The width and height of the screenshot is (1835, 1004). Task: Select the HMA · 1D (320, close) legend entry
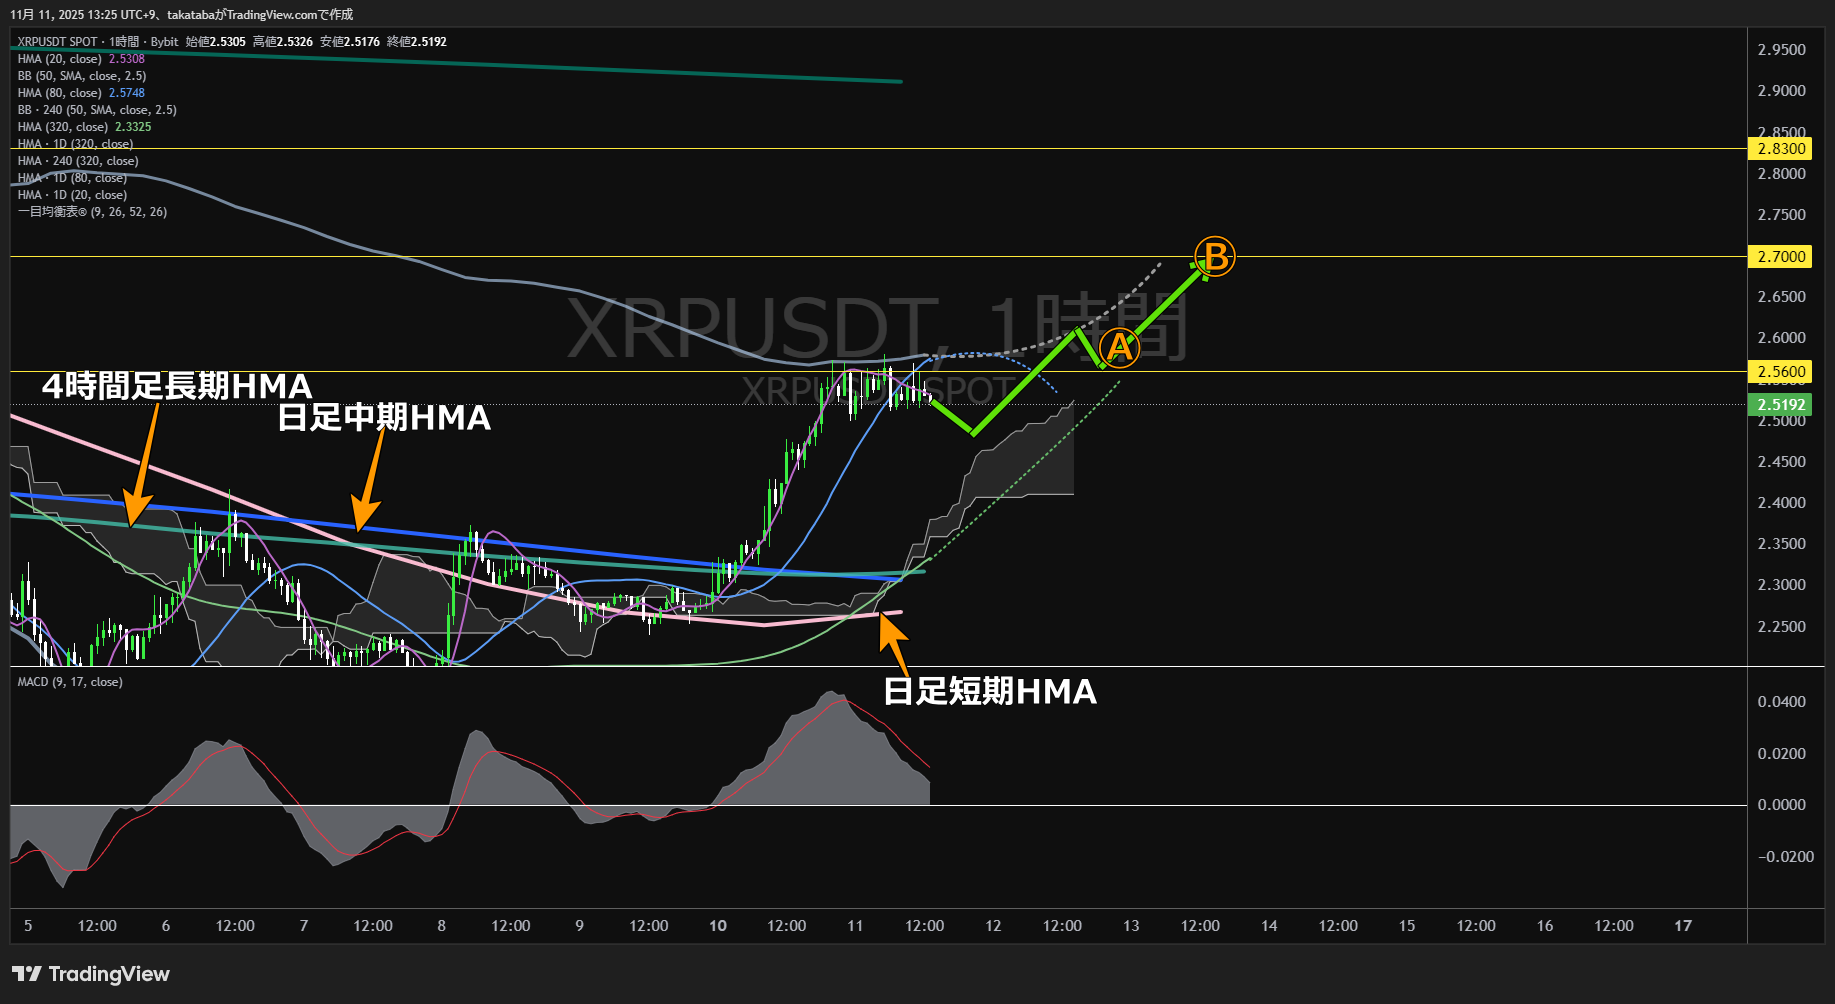click(75, 144)
